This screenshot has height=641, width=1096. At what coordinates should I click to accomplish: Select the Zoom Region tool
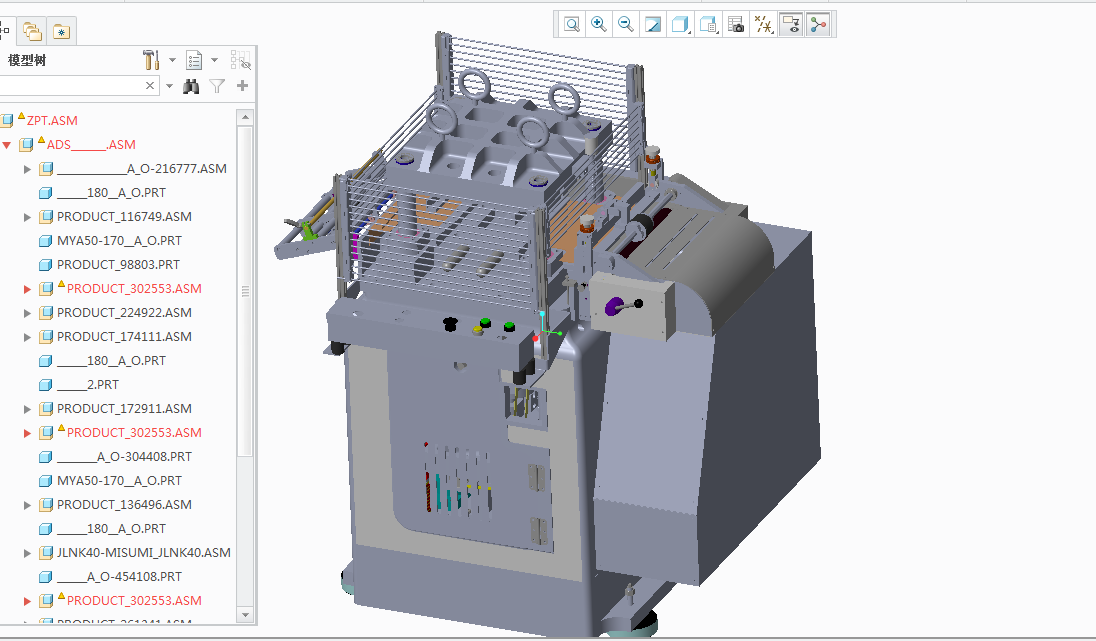pos(571,23)
